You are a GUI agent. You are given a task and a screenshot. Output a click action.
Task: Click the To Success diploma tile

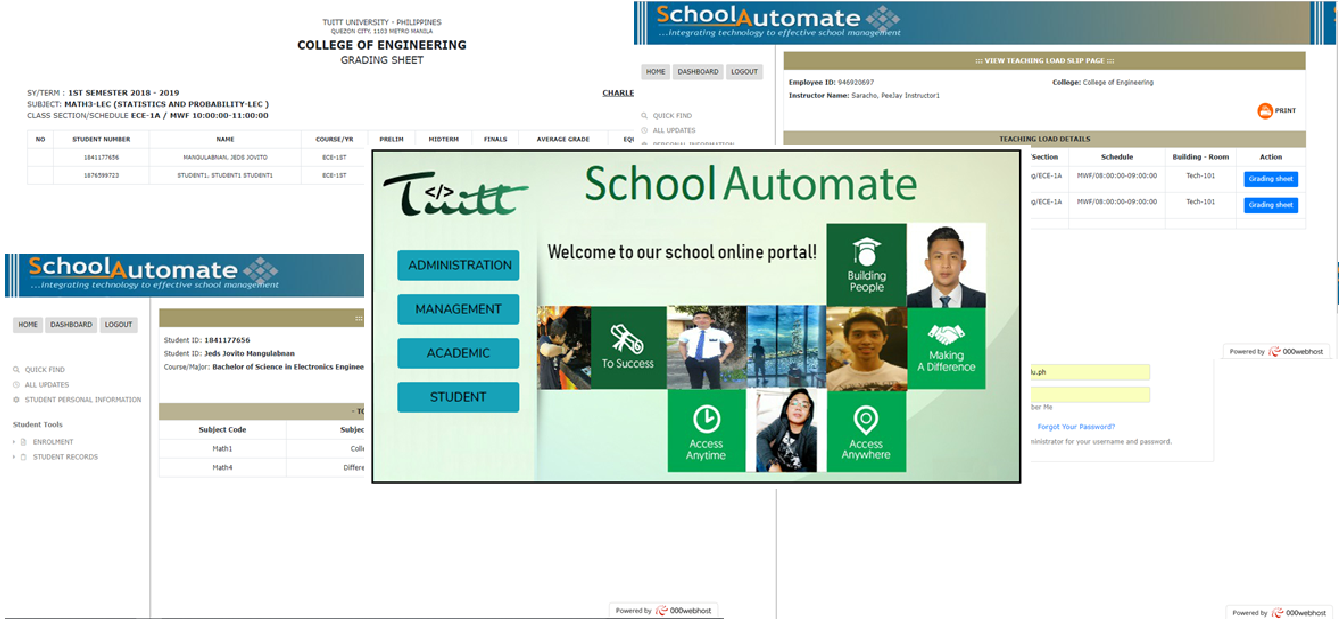[x=628, y=348]
